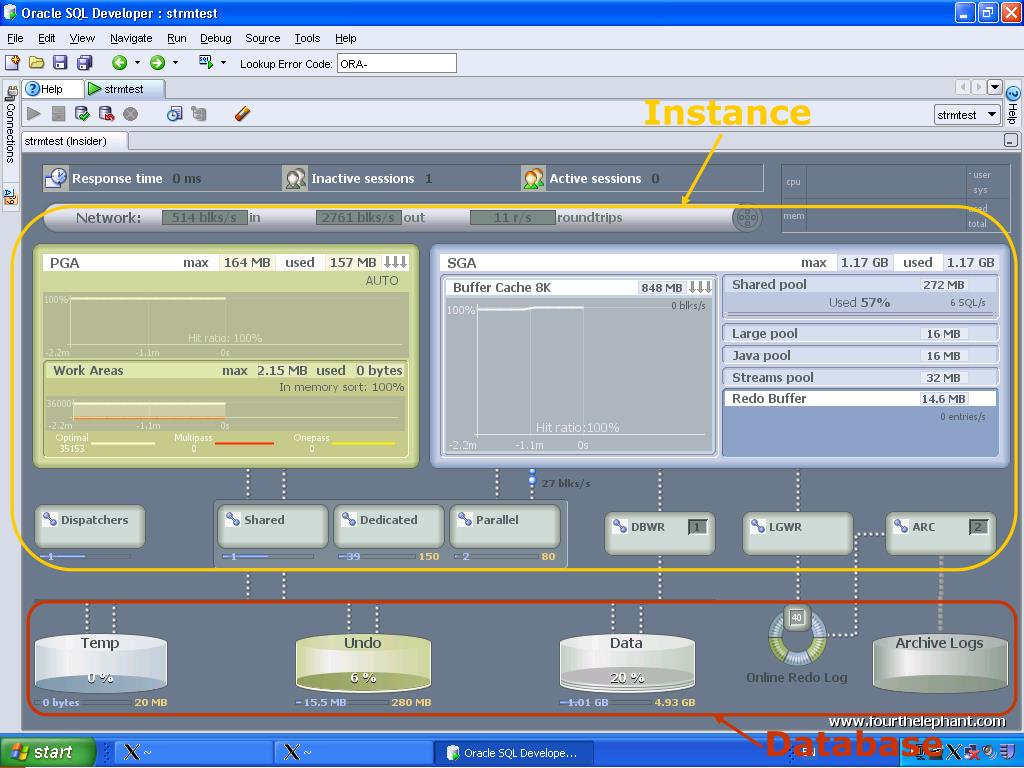Open the SQL Worksheet icon dropdown arrow

click(223, 63)
